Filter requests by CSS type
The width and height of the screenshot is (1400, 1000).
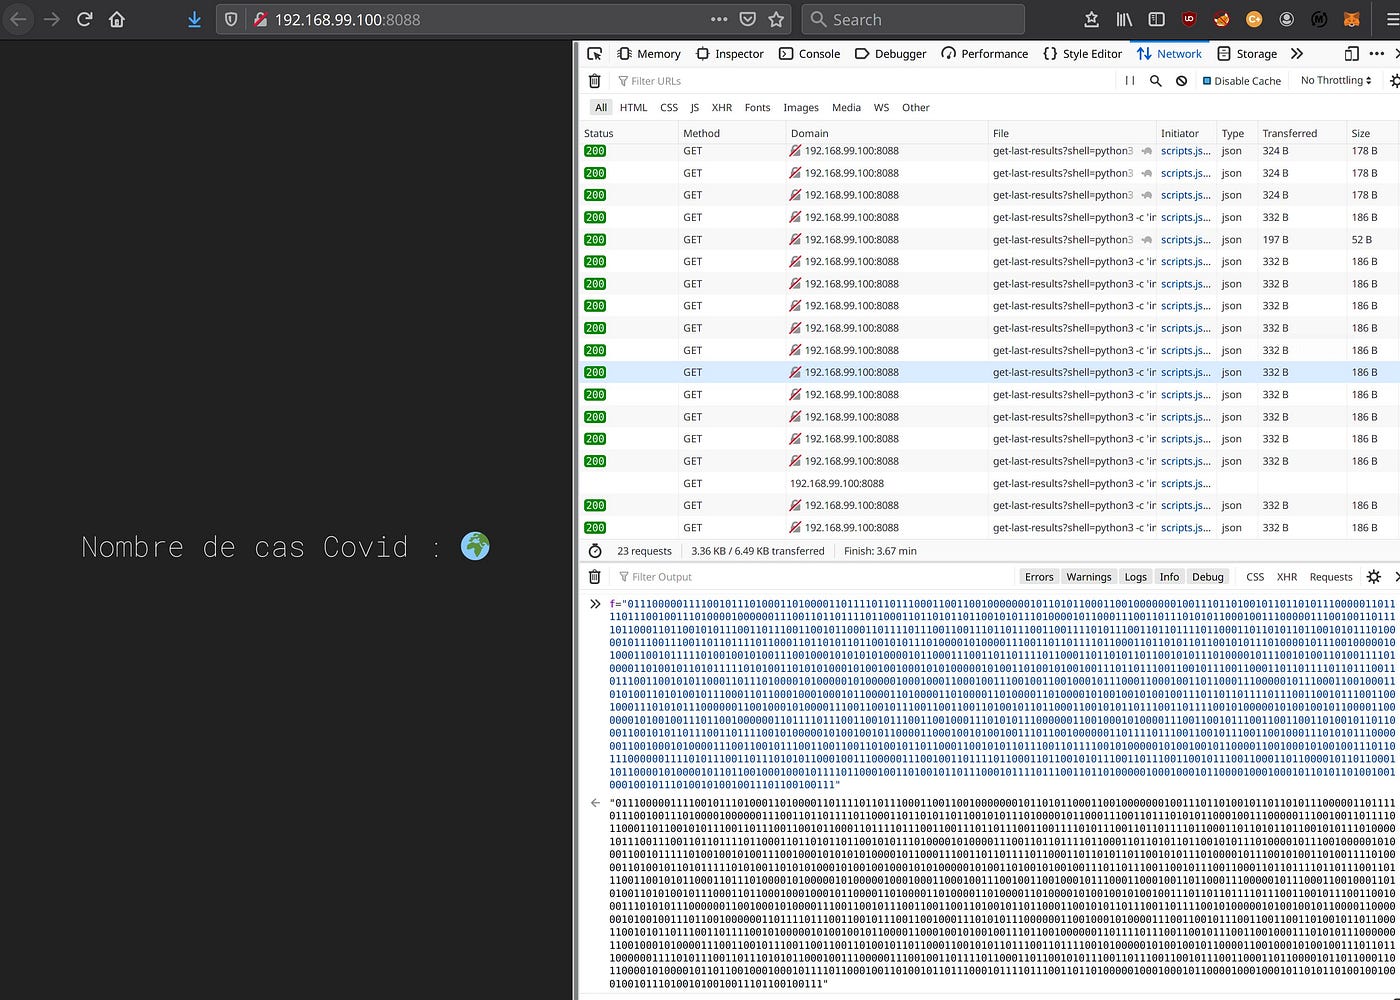coord(669,108)
